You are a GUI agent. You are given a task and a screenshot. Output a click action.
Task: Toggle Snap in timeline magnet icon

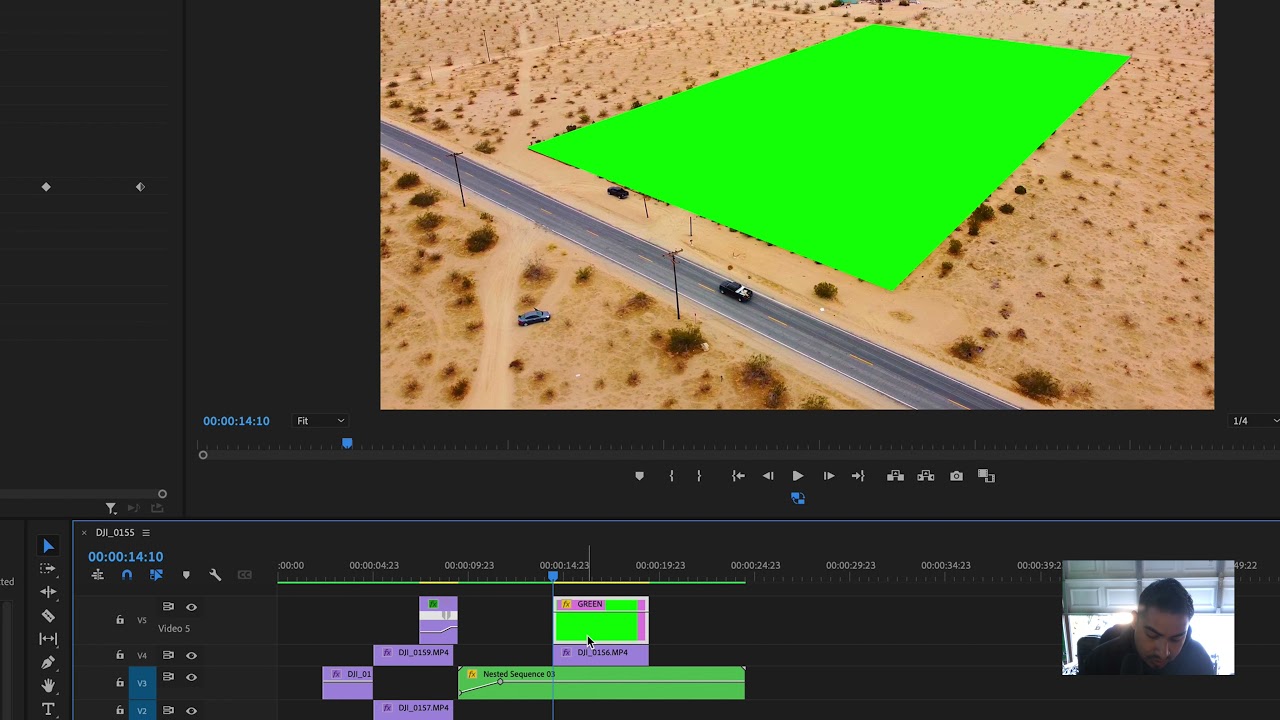click(127, 575)
